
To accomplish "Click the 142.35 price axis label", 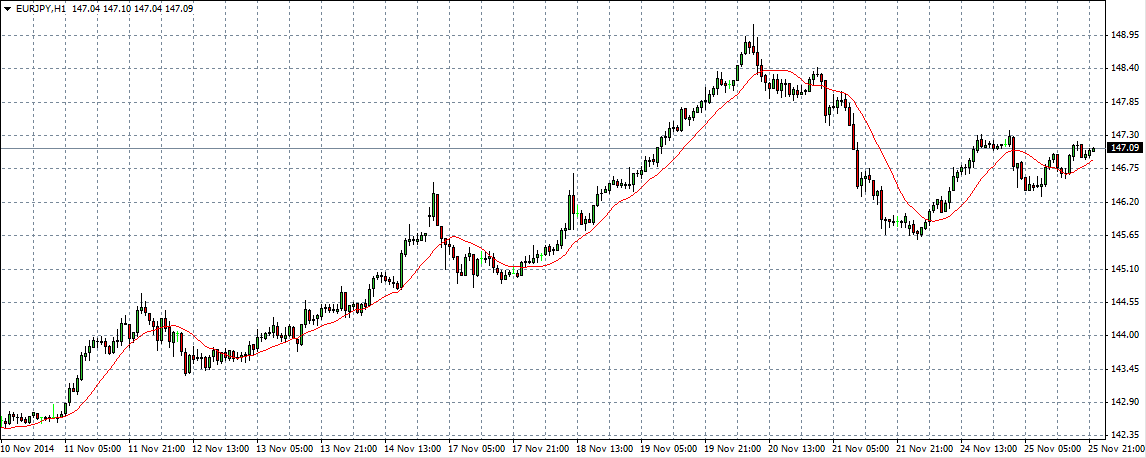I will pos(1125,435).
